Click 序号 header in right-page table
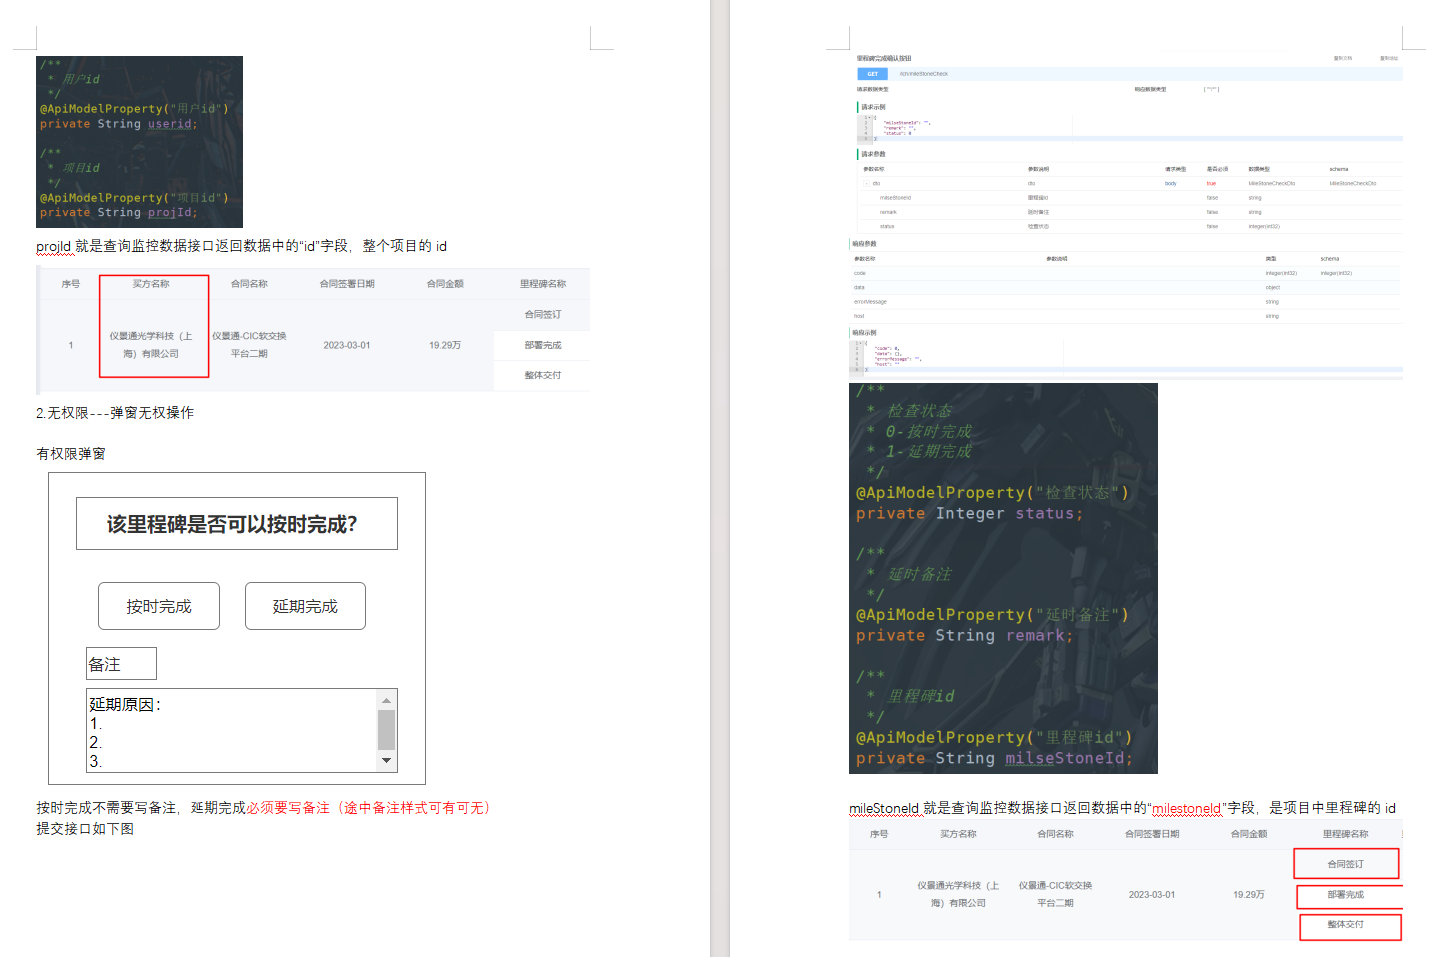 [x=879, y=834]
